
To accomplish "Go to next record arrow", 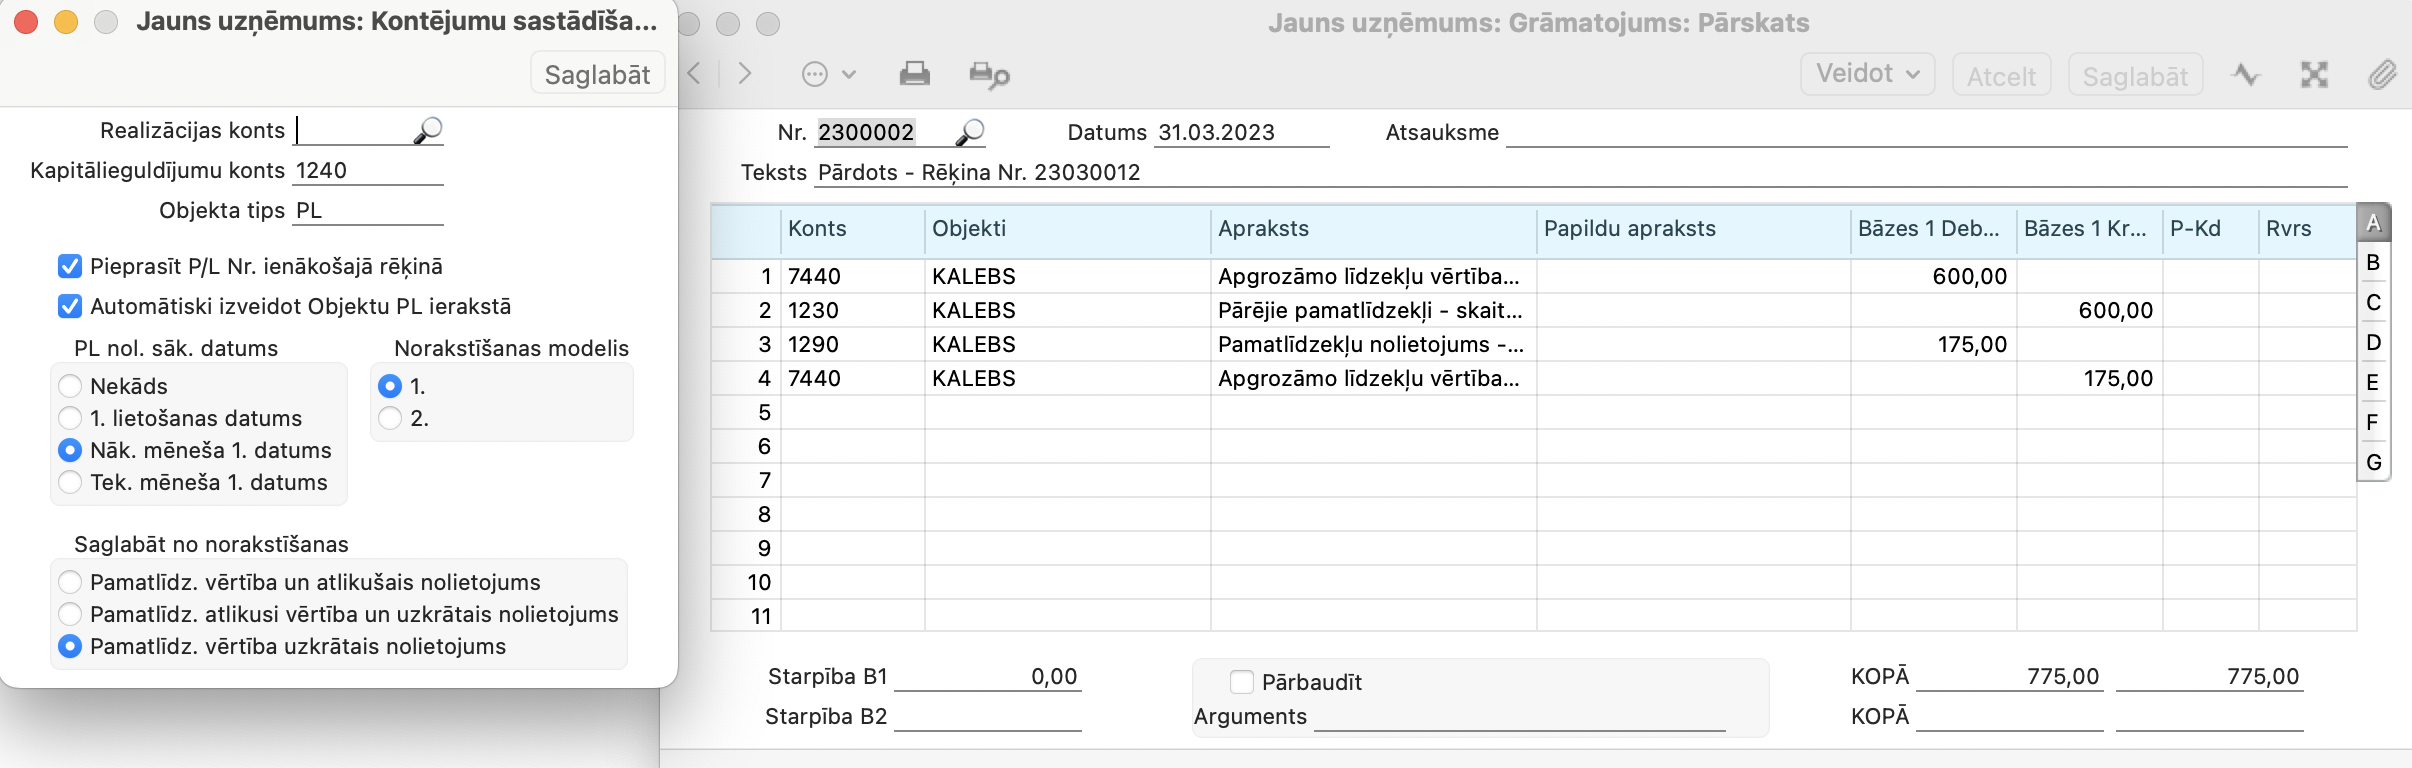I will 745,74.
